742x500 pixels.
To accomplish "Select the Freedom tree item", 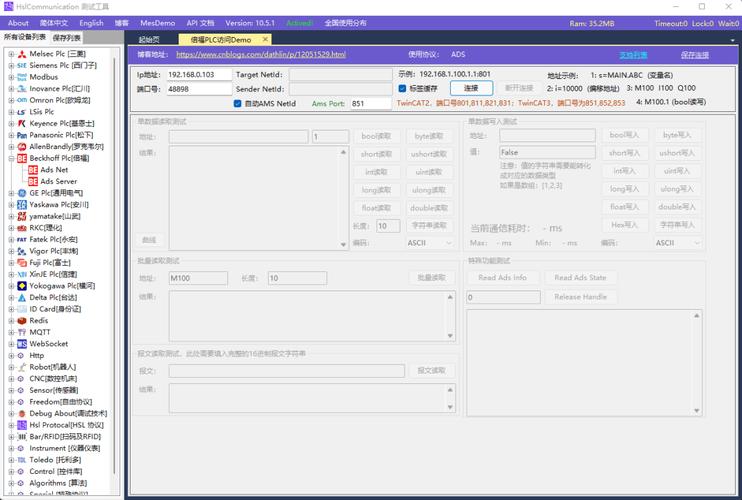I will [x=61, y=402].
